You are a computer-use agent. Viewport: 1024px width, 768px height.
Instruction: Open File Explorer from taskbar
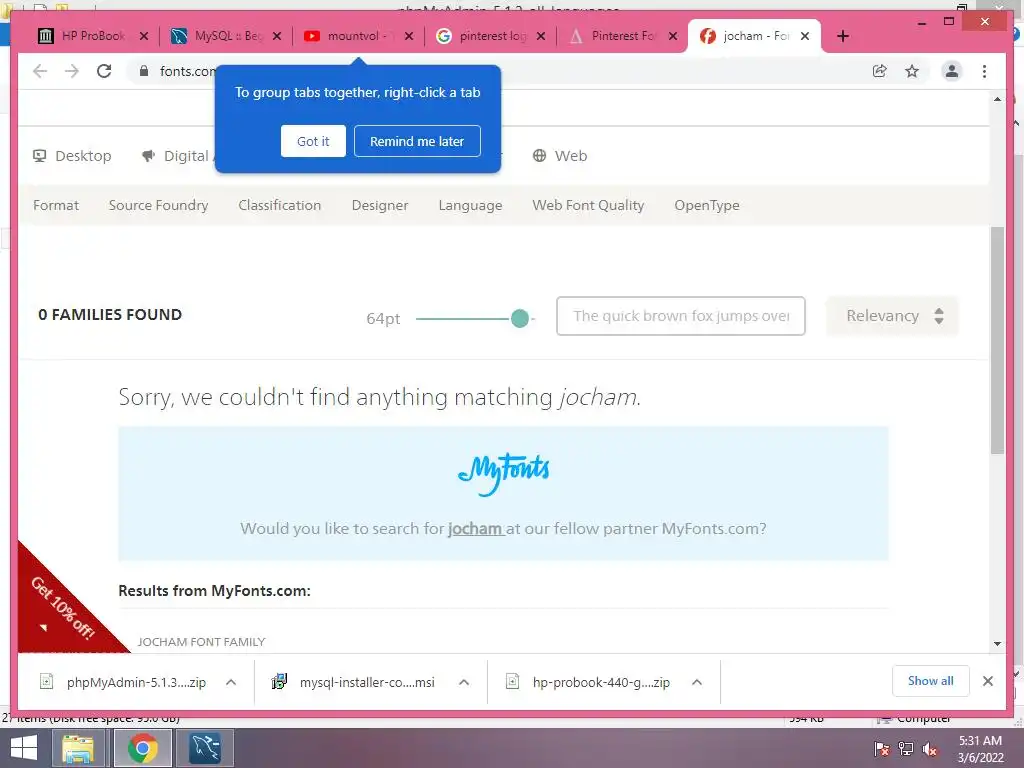pos(78,748)
